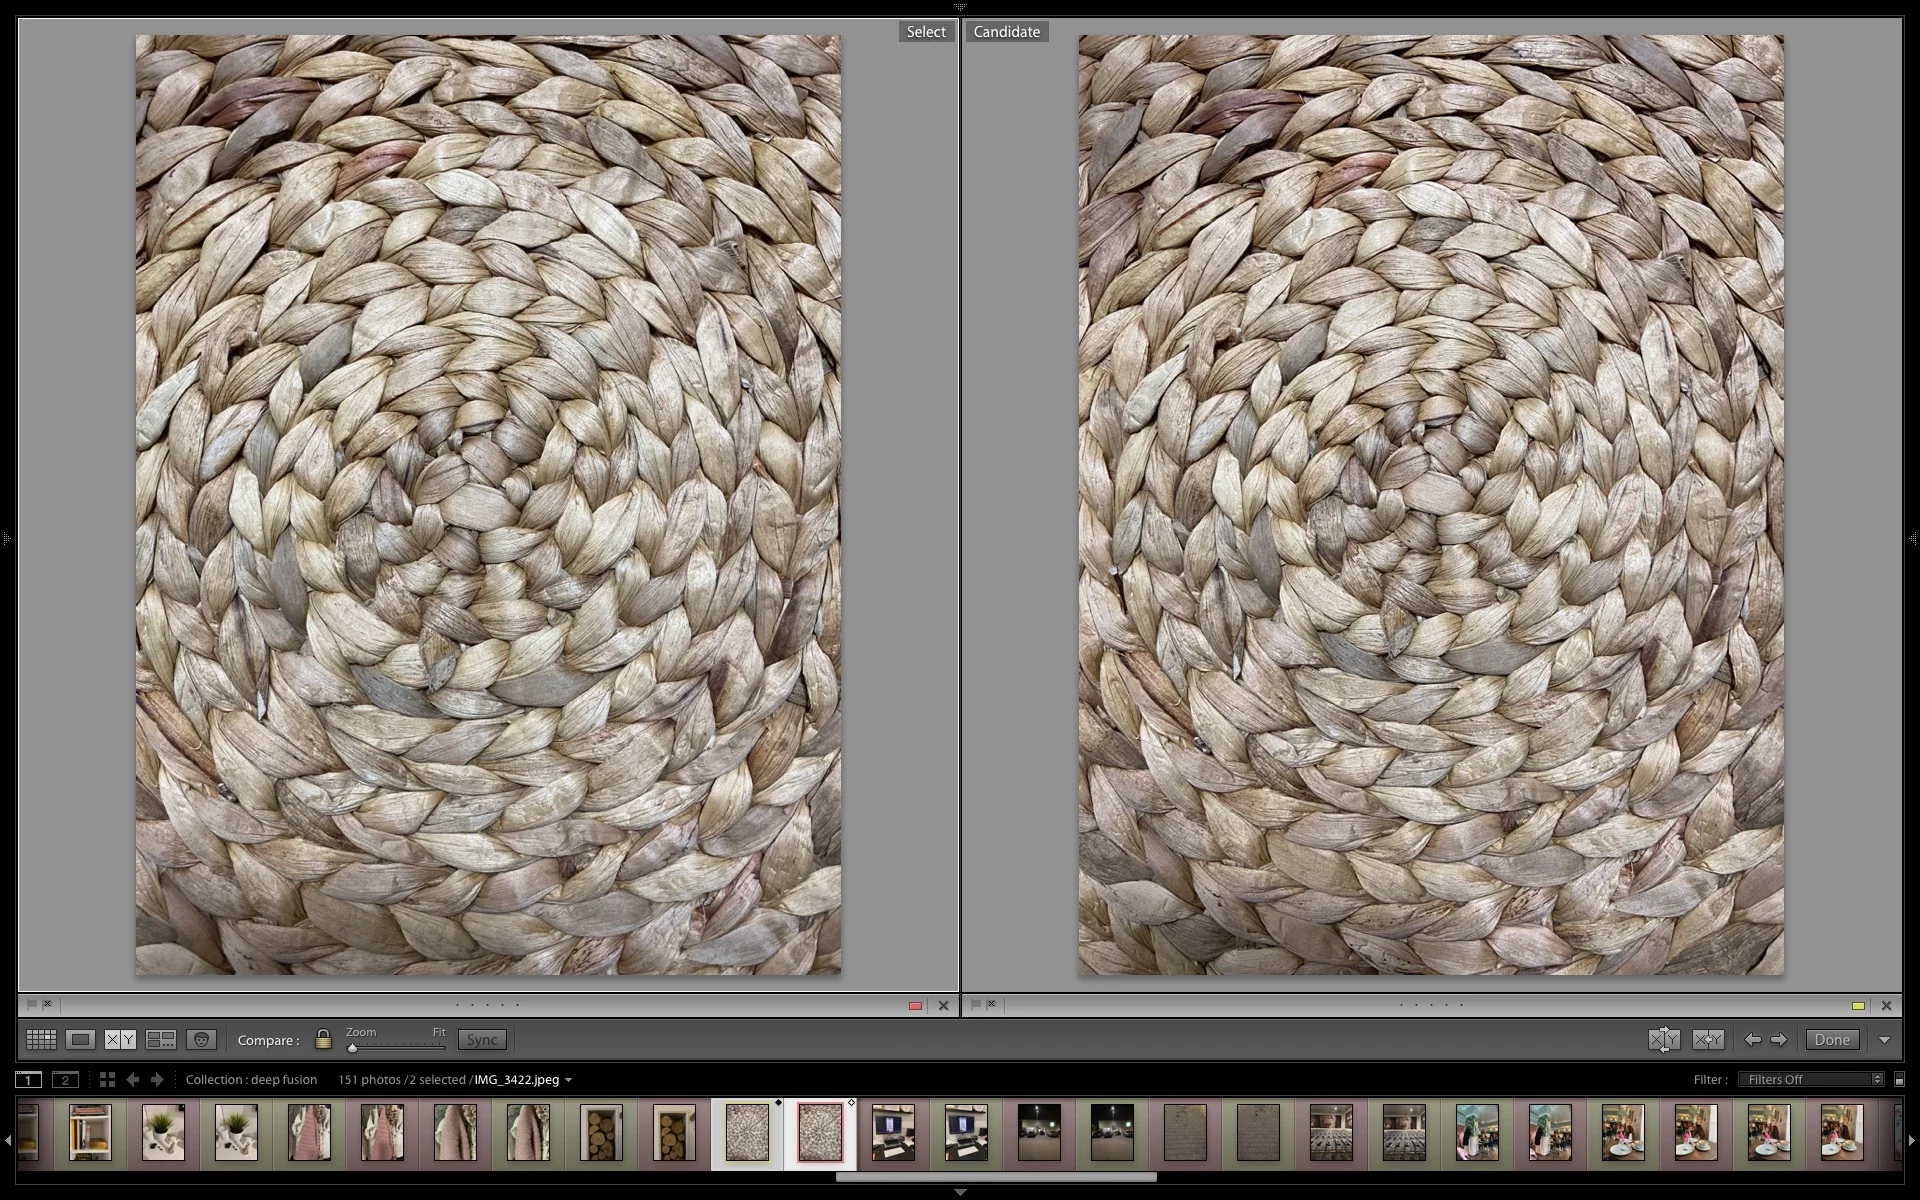Open the Filters Off dropdown
The height and width of the screenshot is (1200, 1920).
[x=1811, y=1079]
